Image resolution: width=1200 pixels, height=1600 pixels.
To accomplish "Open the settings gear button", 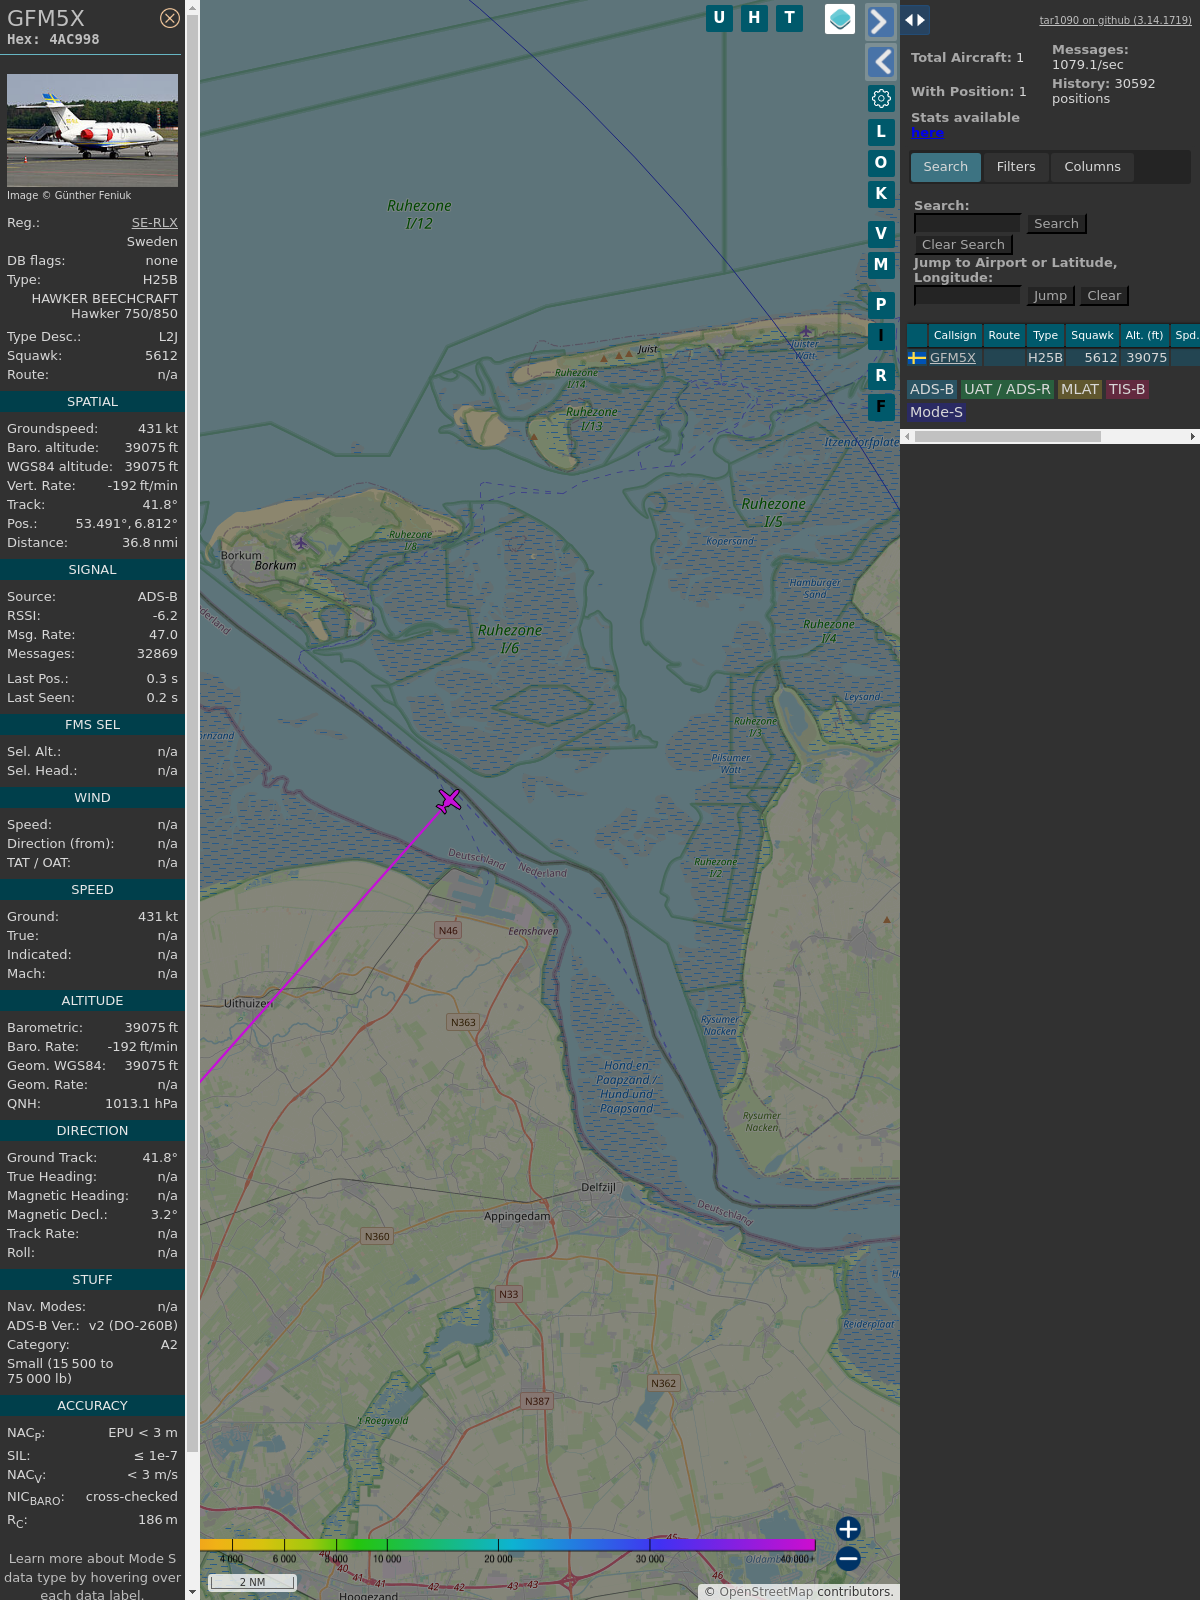I will 881,98.
